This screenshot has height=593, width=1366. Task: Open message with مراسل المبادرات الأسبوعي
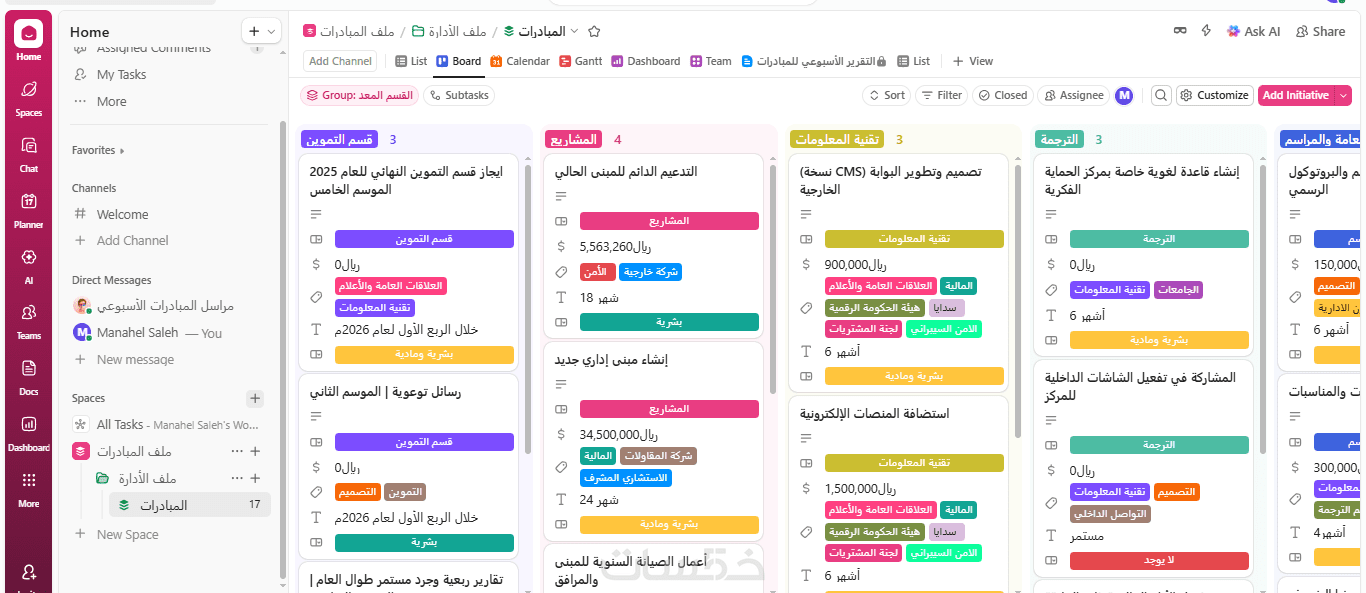click(x=165, y=306)
